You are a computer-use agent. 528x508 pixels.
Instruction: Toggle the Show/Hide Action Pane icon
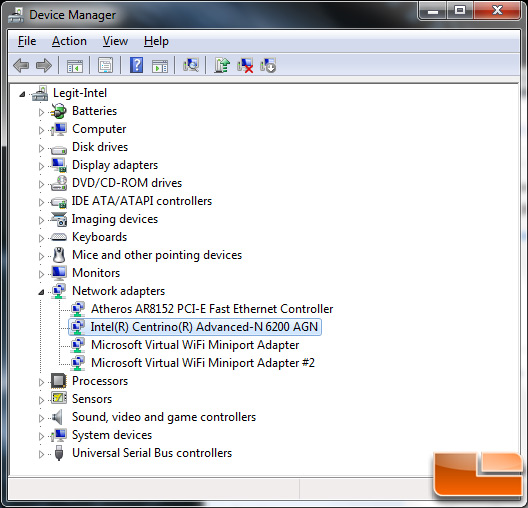point(160,65)
